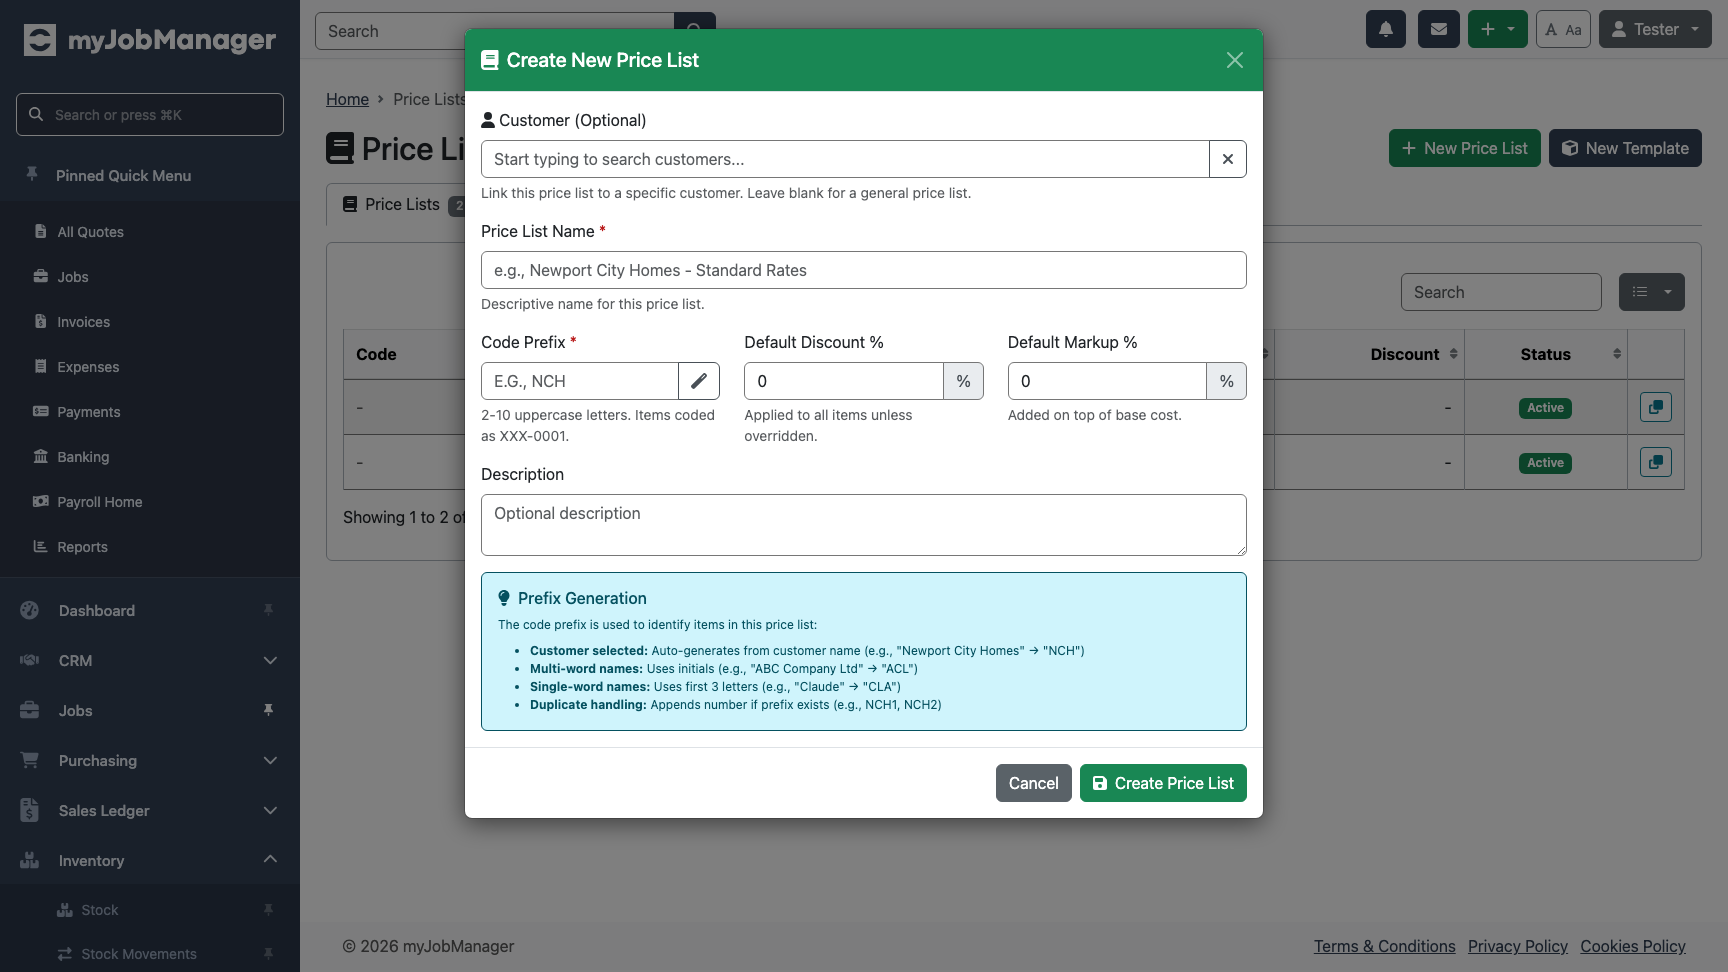Close the Create New Price List dialog
The image size is (1728, 972).
click(x=1235, y=60)
